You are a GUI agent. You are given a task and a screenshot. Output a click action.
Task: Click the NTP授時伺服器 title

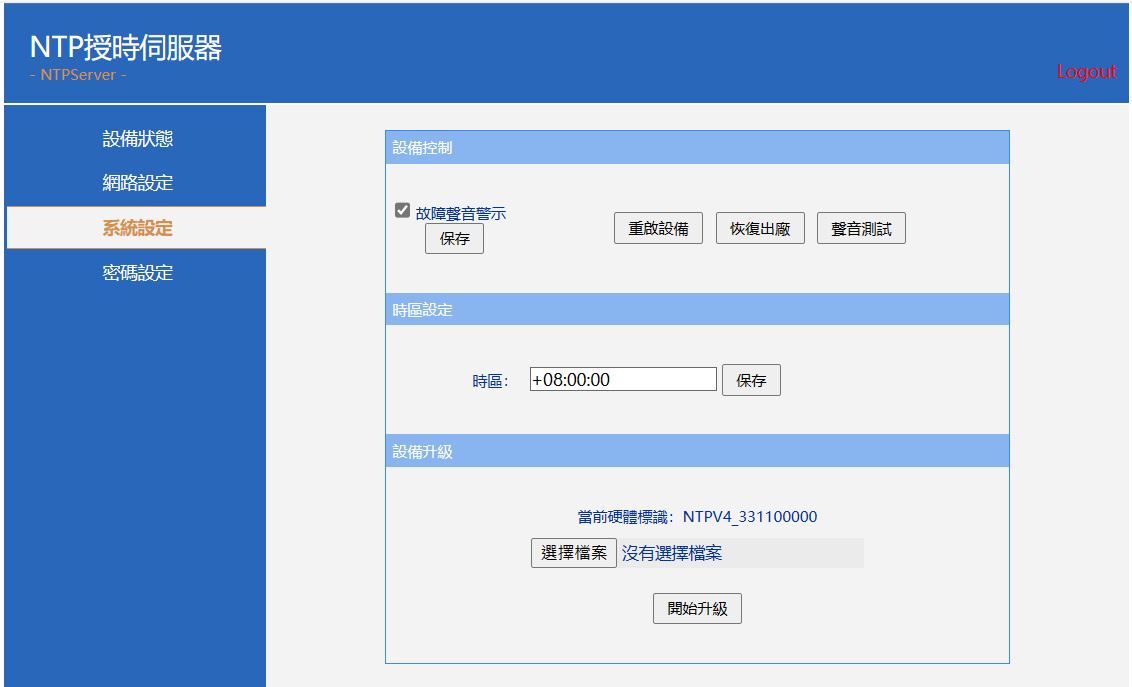(x=126, y=48)
